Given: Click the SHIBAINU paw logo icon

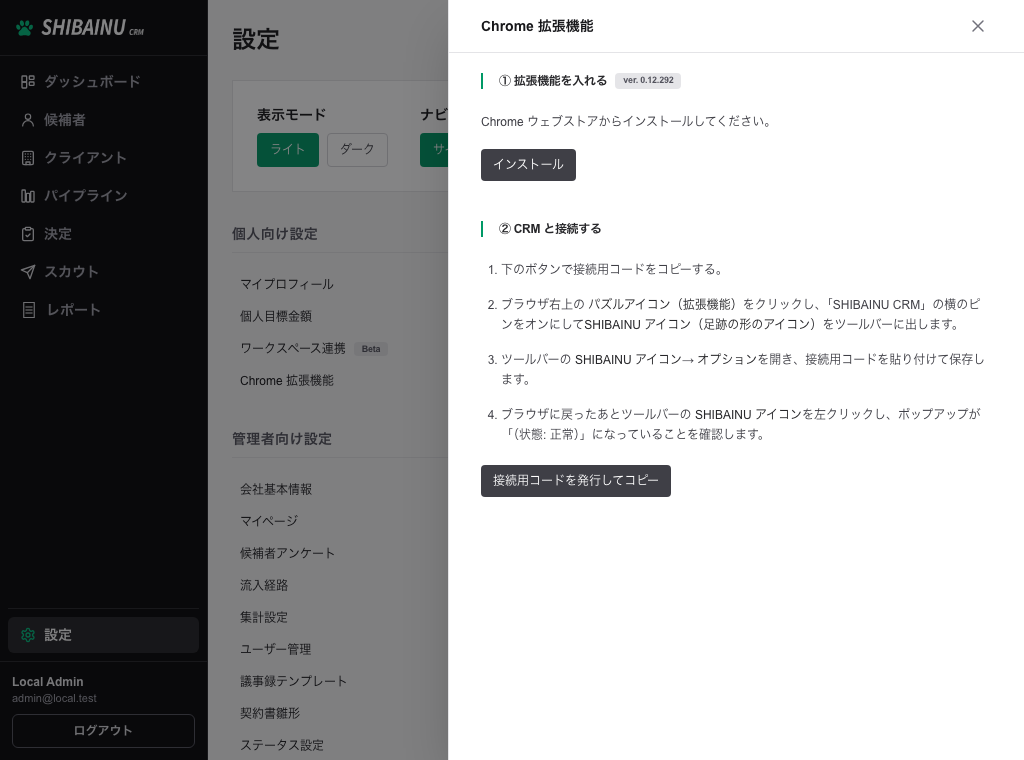Looking at the screenshot, I should 25,28.
